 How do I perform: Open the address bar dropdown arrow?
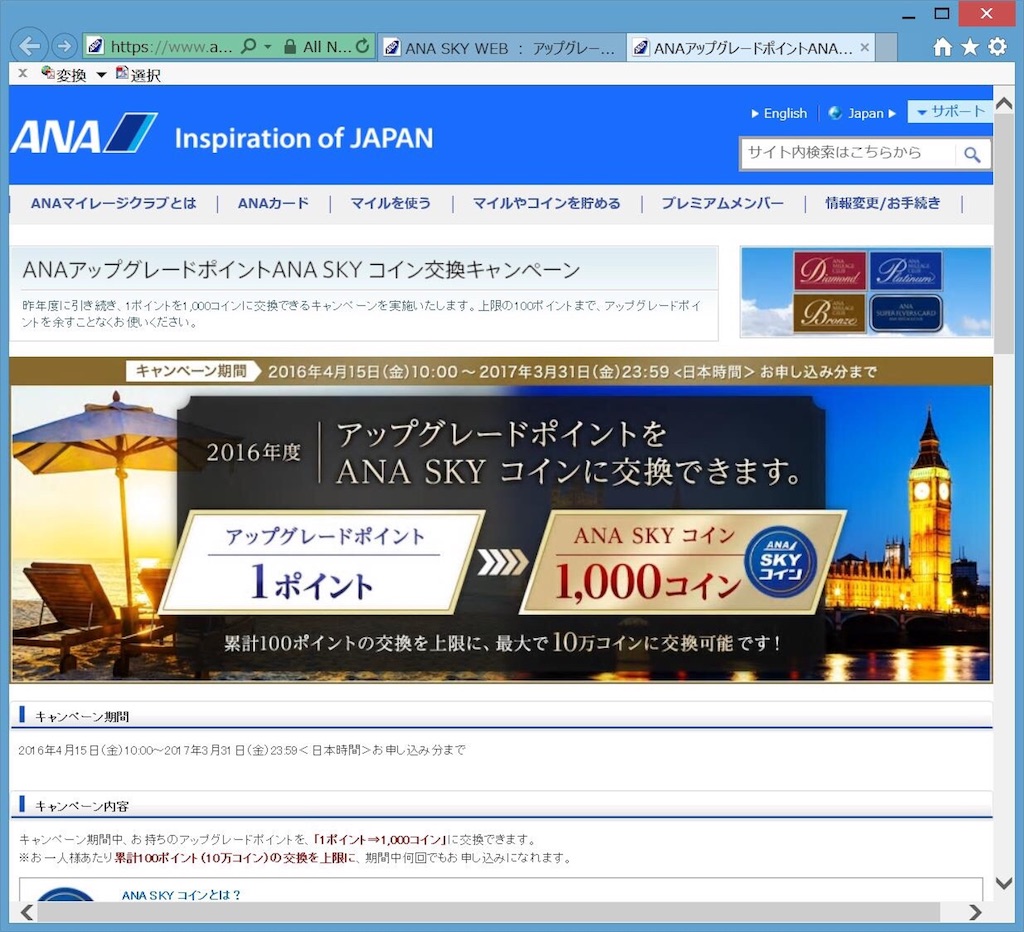click(268, 47)
